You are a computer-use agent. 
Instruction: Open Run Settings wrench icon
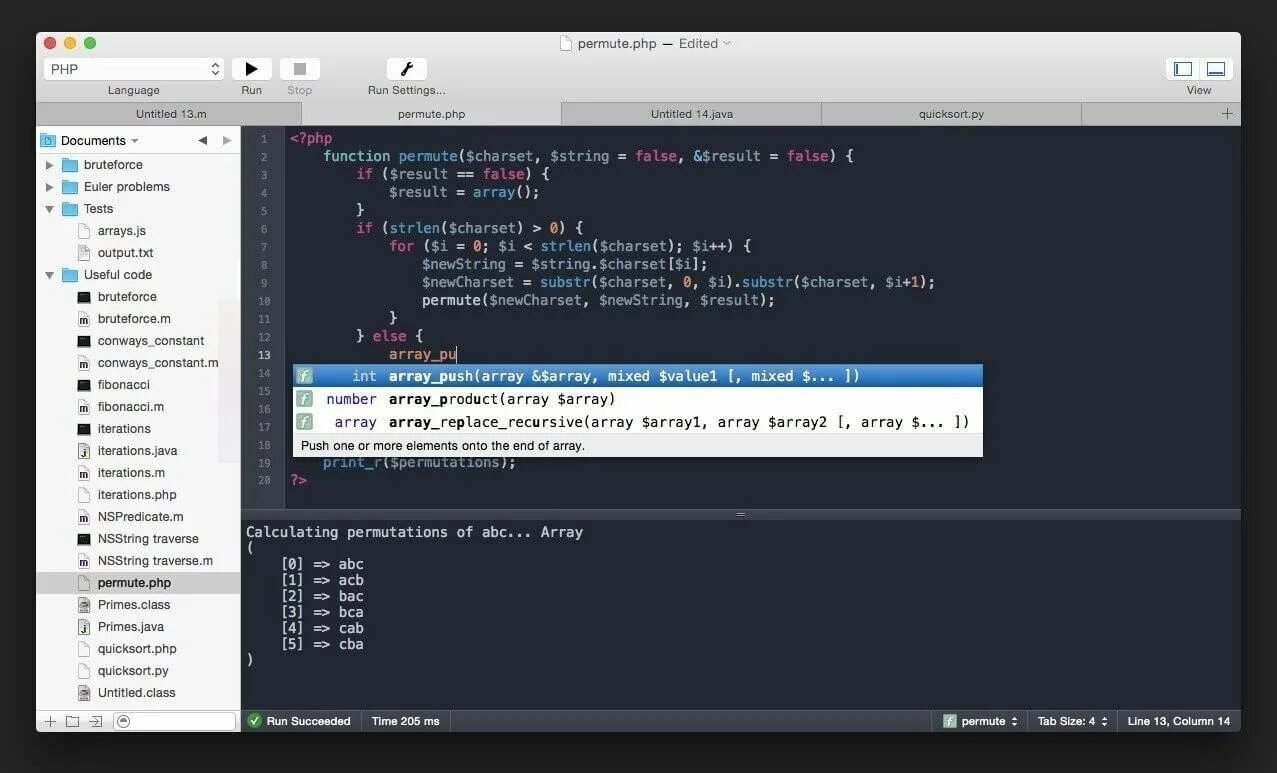click(406, 69)
